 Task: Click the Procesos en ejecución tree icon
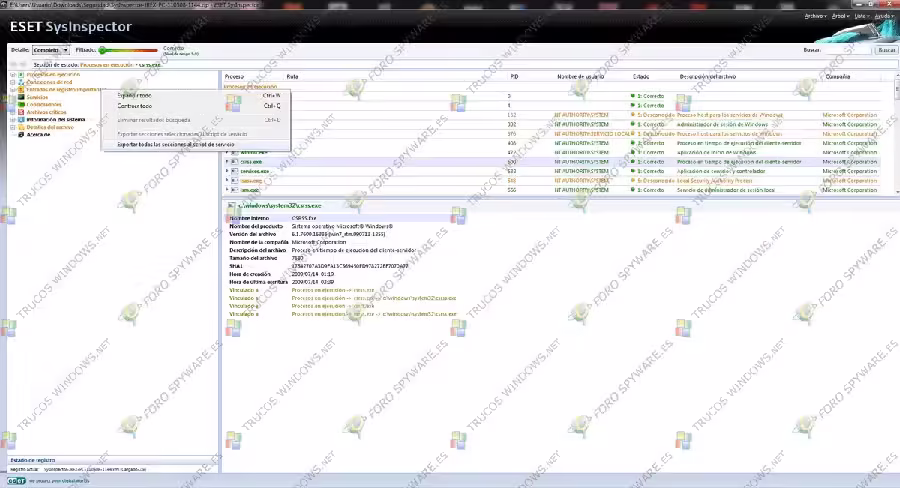coord(21,75)
